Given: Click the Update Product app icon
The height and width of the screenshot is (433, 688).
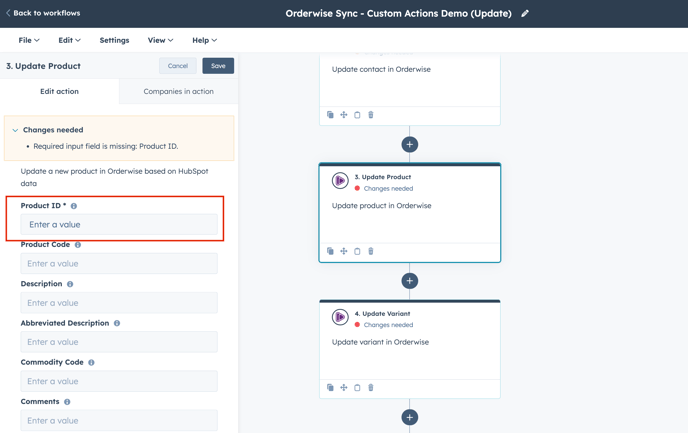Looking at the screenshot, I should pos(340,180).
